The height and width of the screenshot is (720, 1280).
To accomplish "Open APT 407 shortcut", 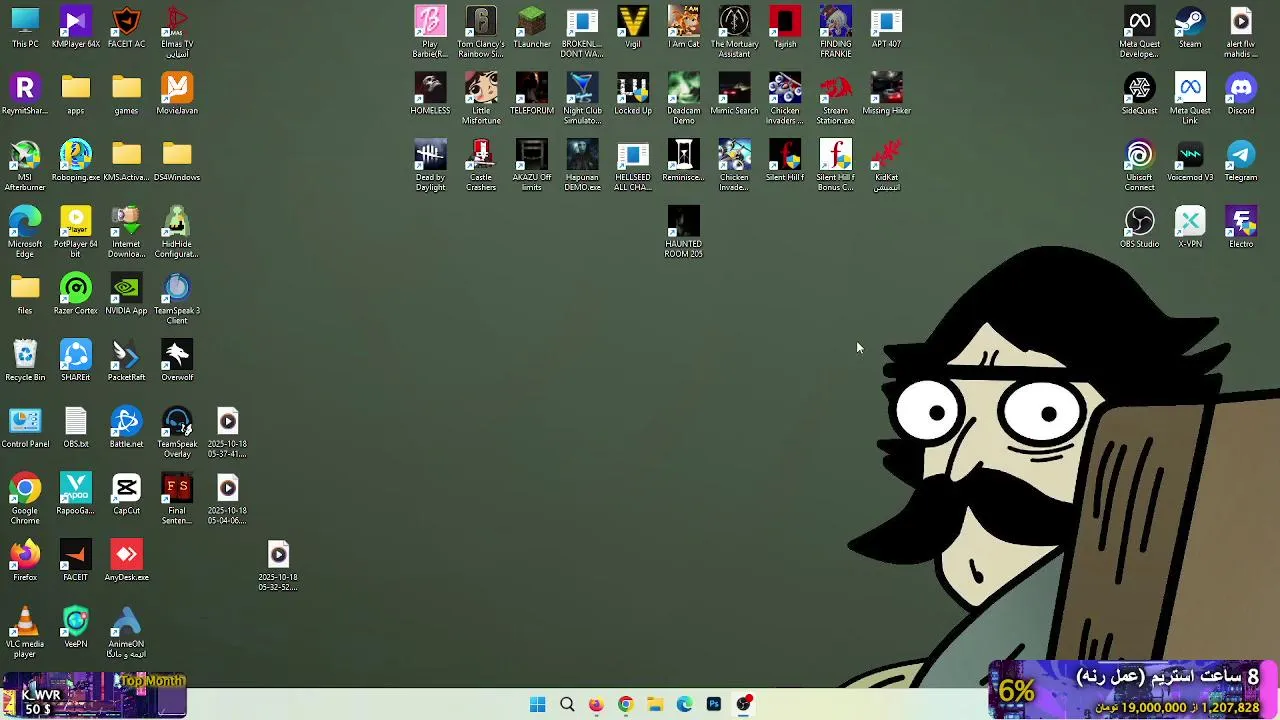I will coord(886,27).
